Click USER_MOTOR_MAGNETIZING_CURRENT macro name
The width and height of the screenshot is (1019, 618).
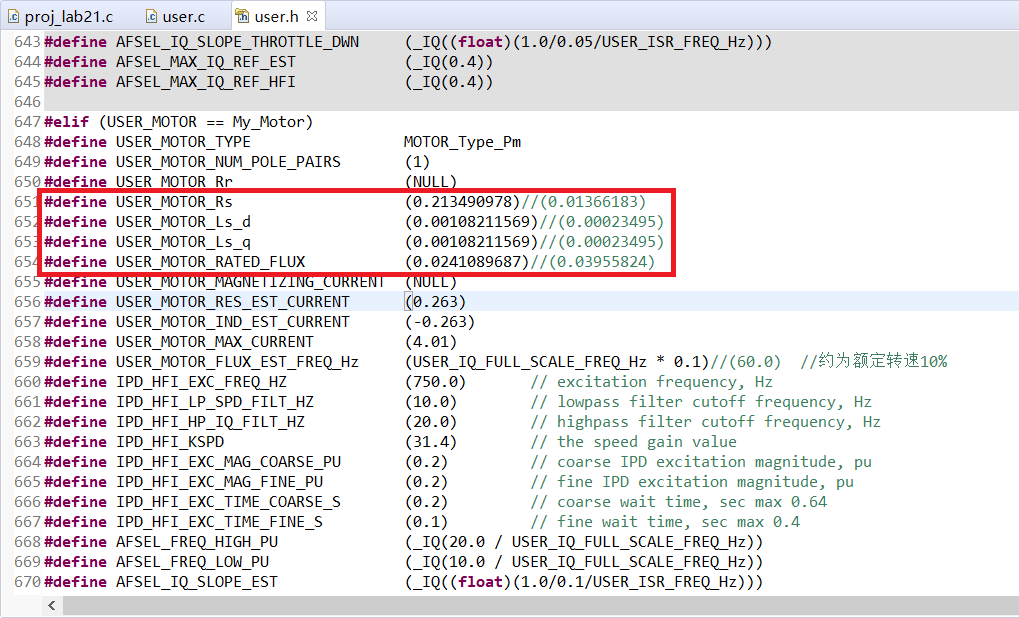pos(251,282)
